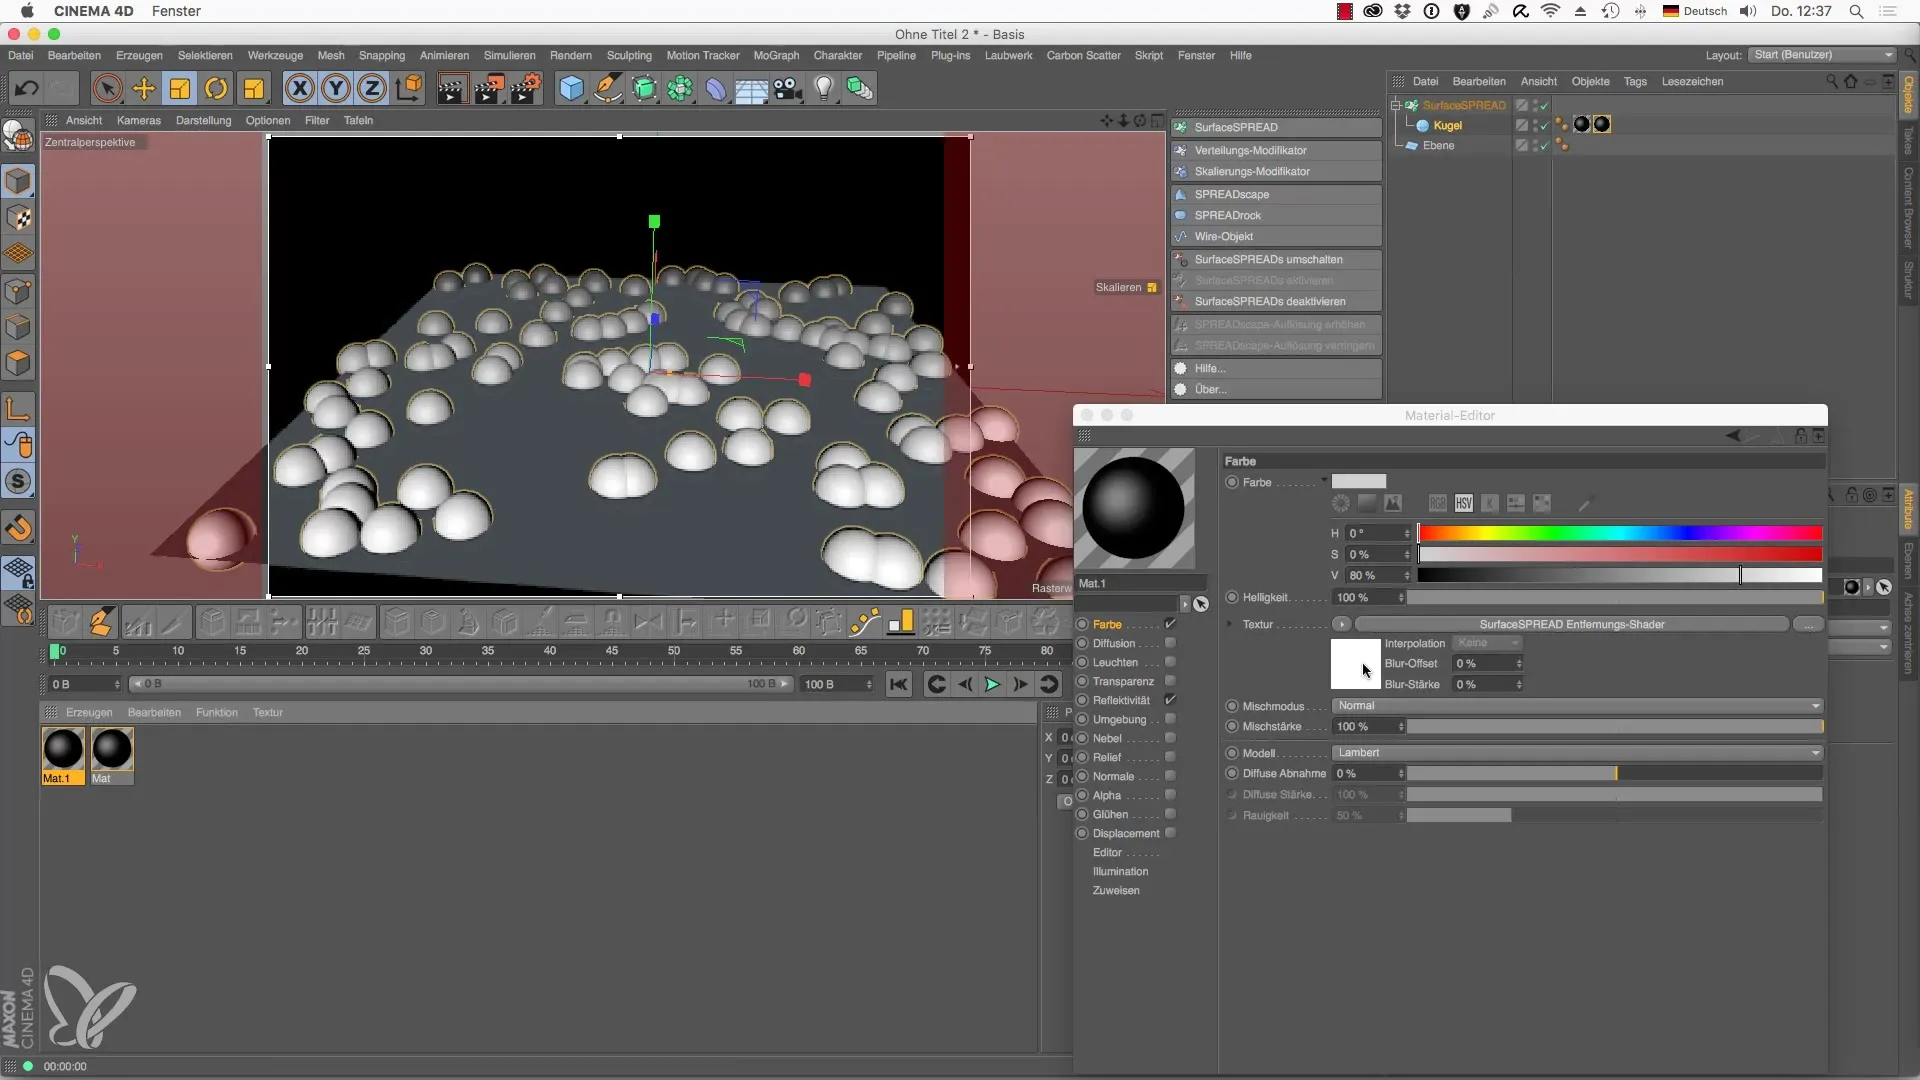Click the HSV color mode button
This screenshot has width=1920, height=1080.
pyautogui.click(x=1464, y=503)
